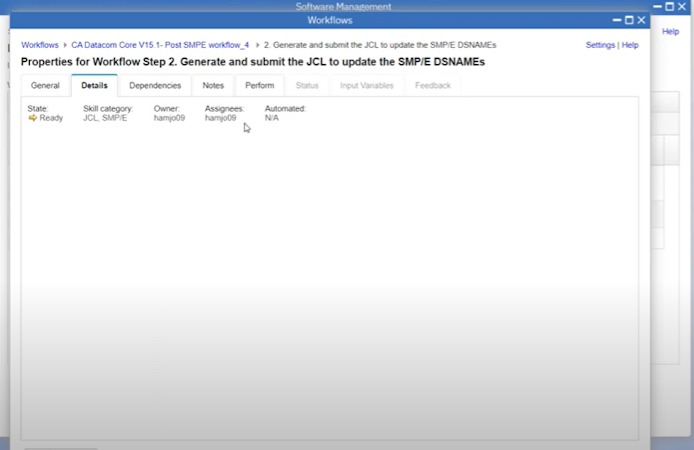Maximize the Software Management window
This screenshot has width=694, height=450.
click(670, 7)
